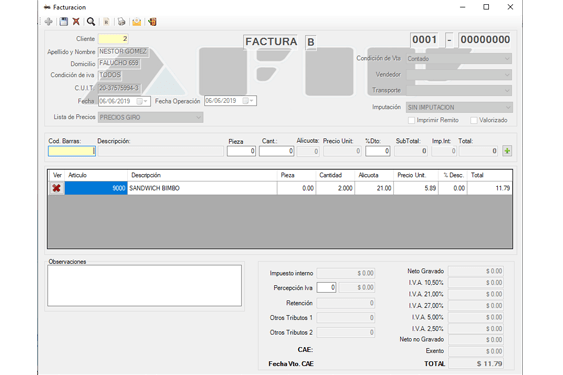563x375 pixels.
Task: Click the Pieza entry field
Action: (241, 151)
